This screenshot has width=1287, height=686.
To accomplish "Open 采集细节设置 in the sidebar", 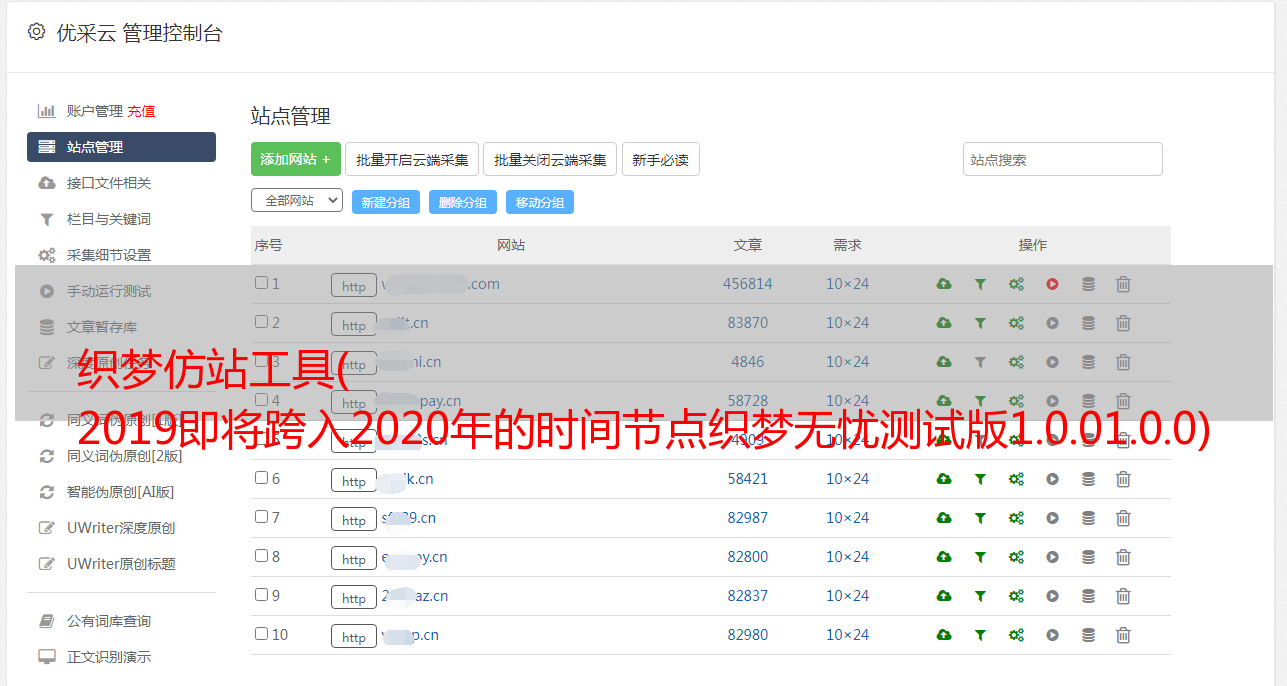I will pos(109,255).
